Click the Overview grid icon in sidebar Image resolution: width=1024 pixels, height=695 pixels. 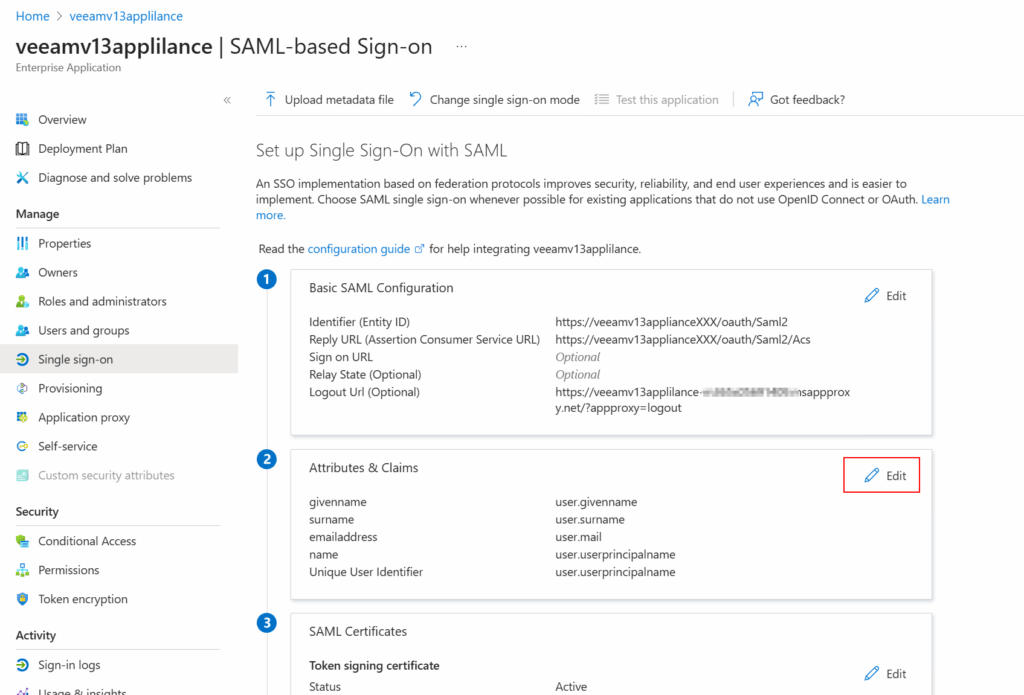22,120
